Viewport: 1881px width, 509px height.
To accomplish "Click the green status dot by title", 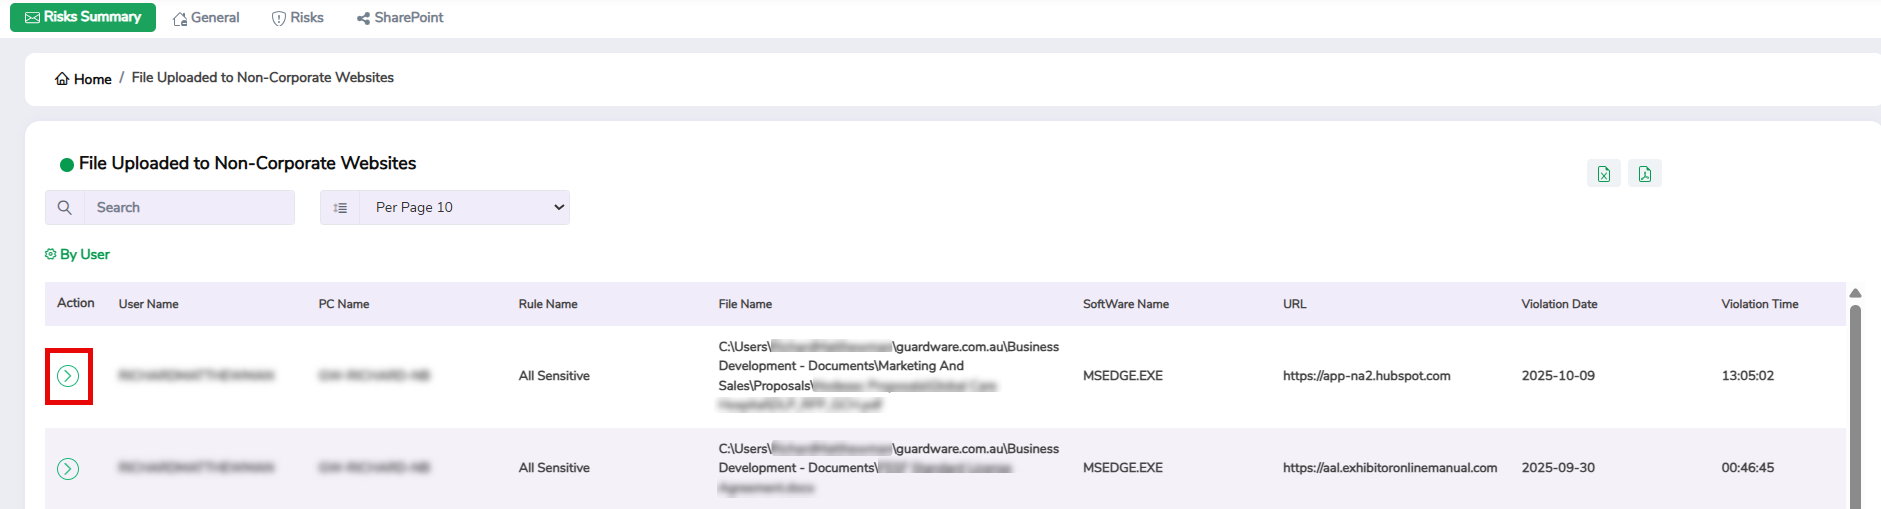I will click(x=67, y=165).
